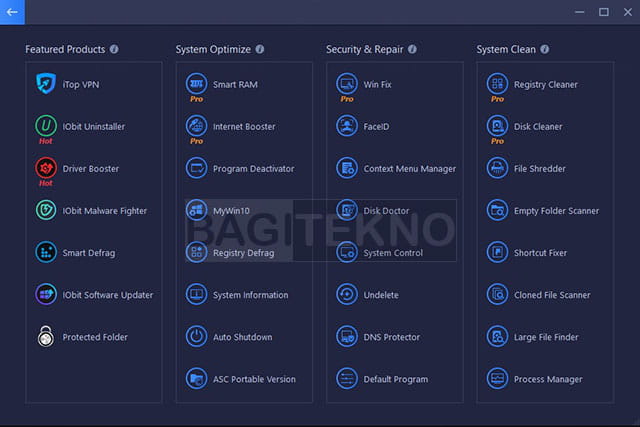Launch the Win Fix tool icon
The height and width of the screenshot is (427, 640).
pyautogui.click(x=347, y=84)
